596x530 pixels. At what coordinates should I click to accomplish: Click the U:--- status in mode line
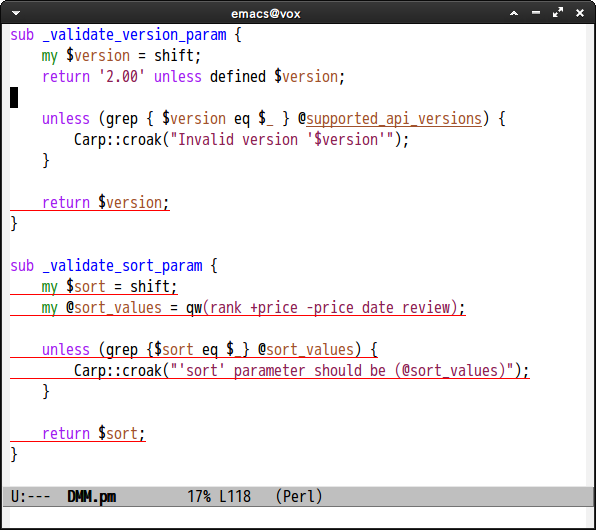click(30, 497)
